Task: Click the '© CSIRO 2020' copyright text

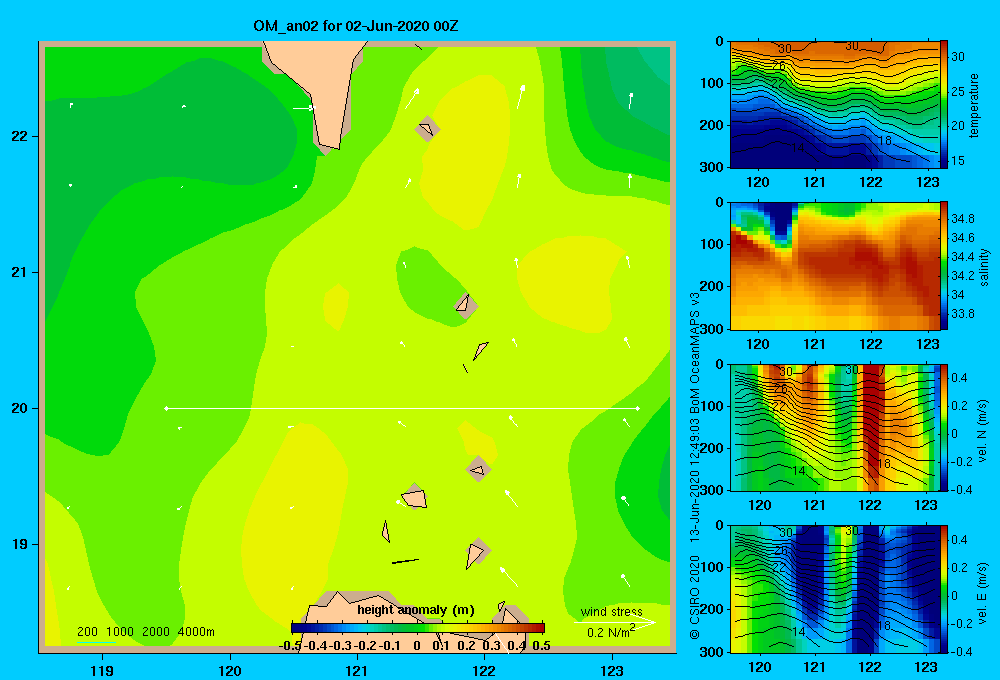Action: 695,597
